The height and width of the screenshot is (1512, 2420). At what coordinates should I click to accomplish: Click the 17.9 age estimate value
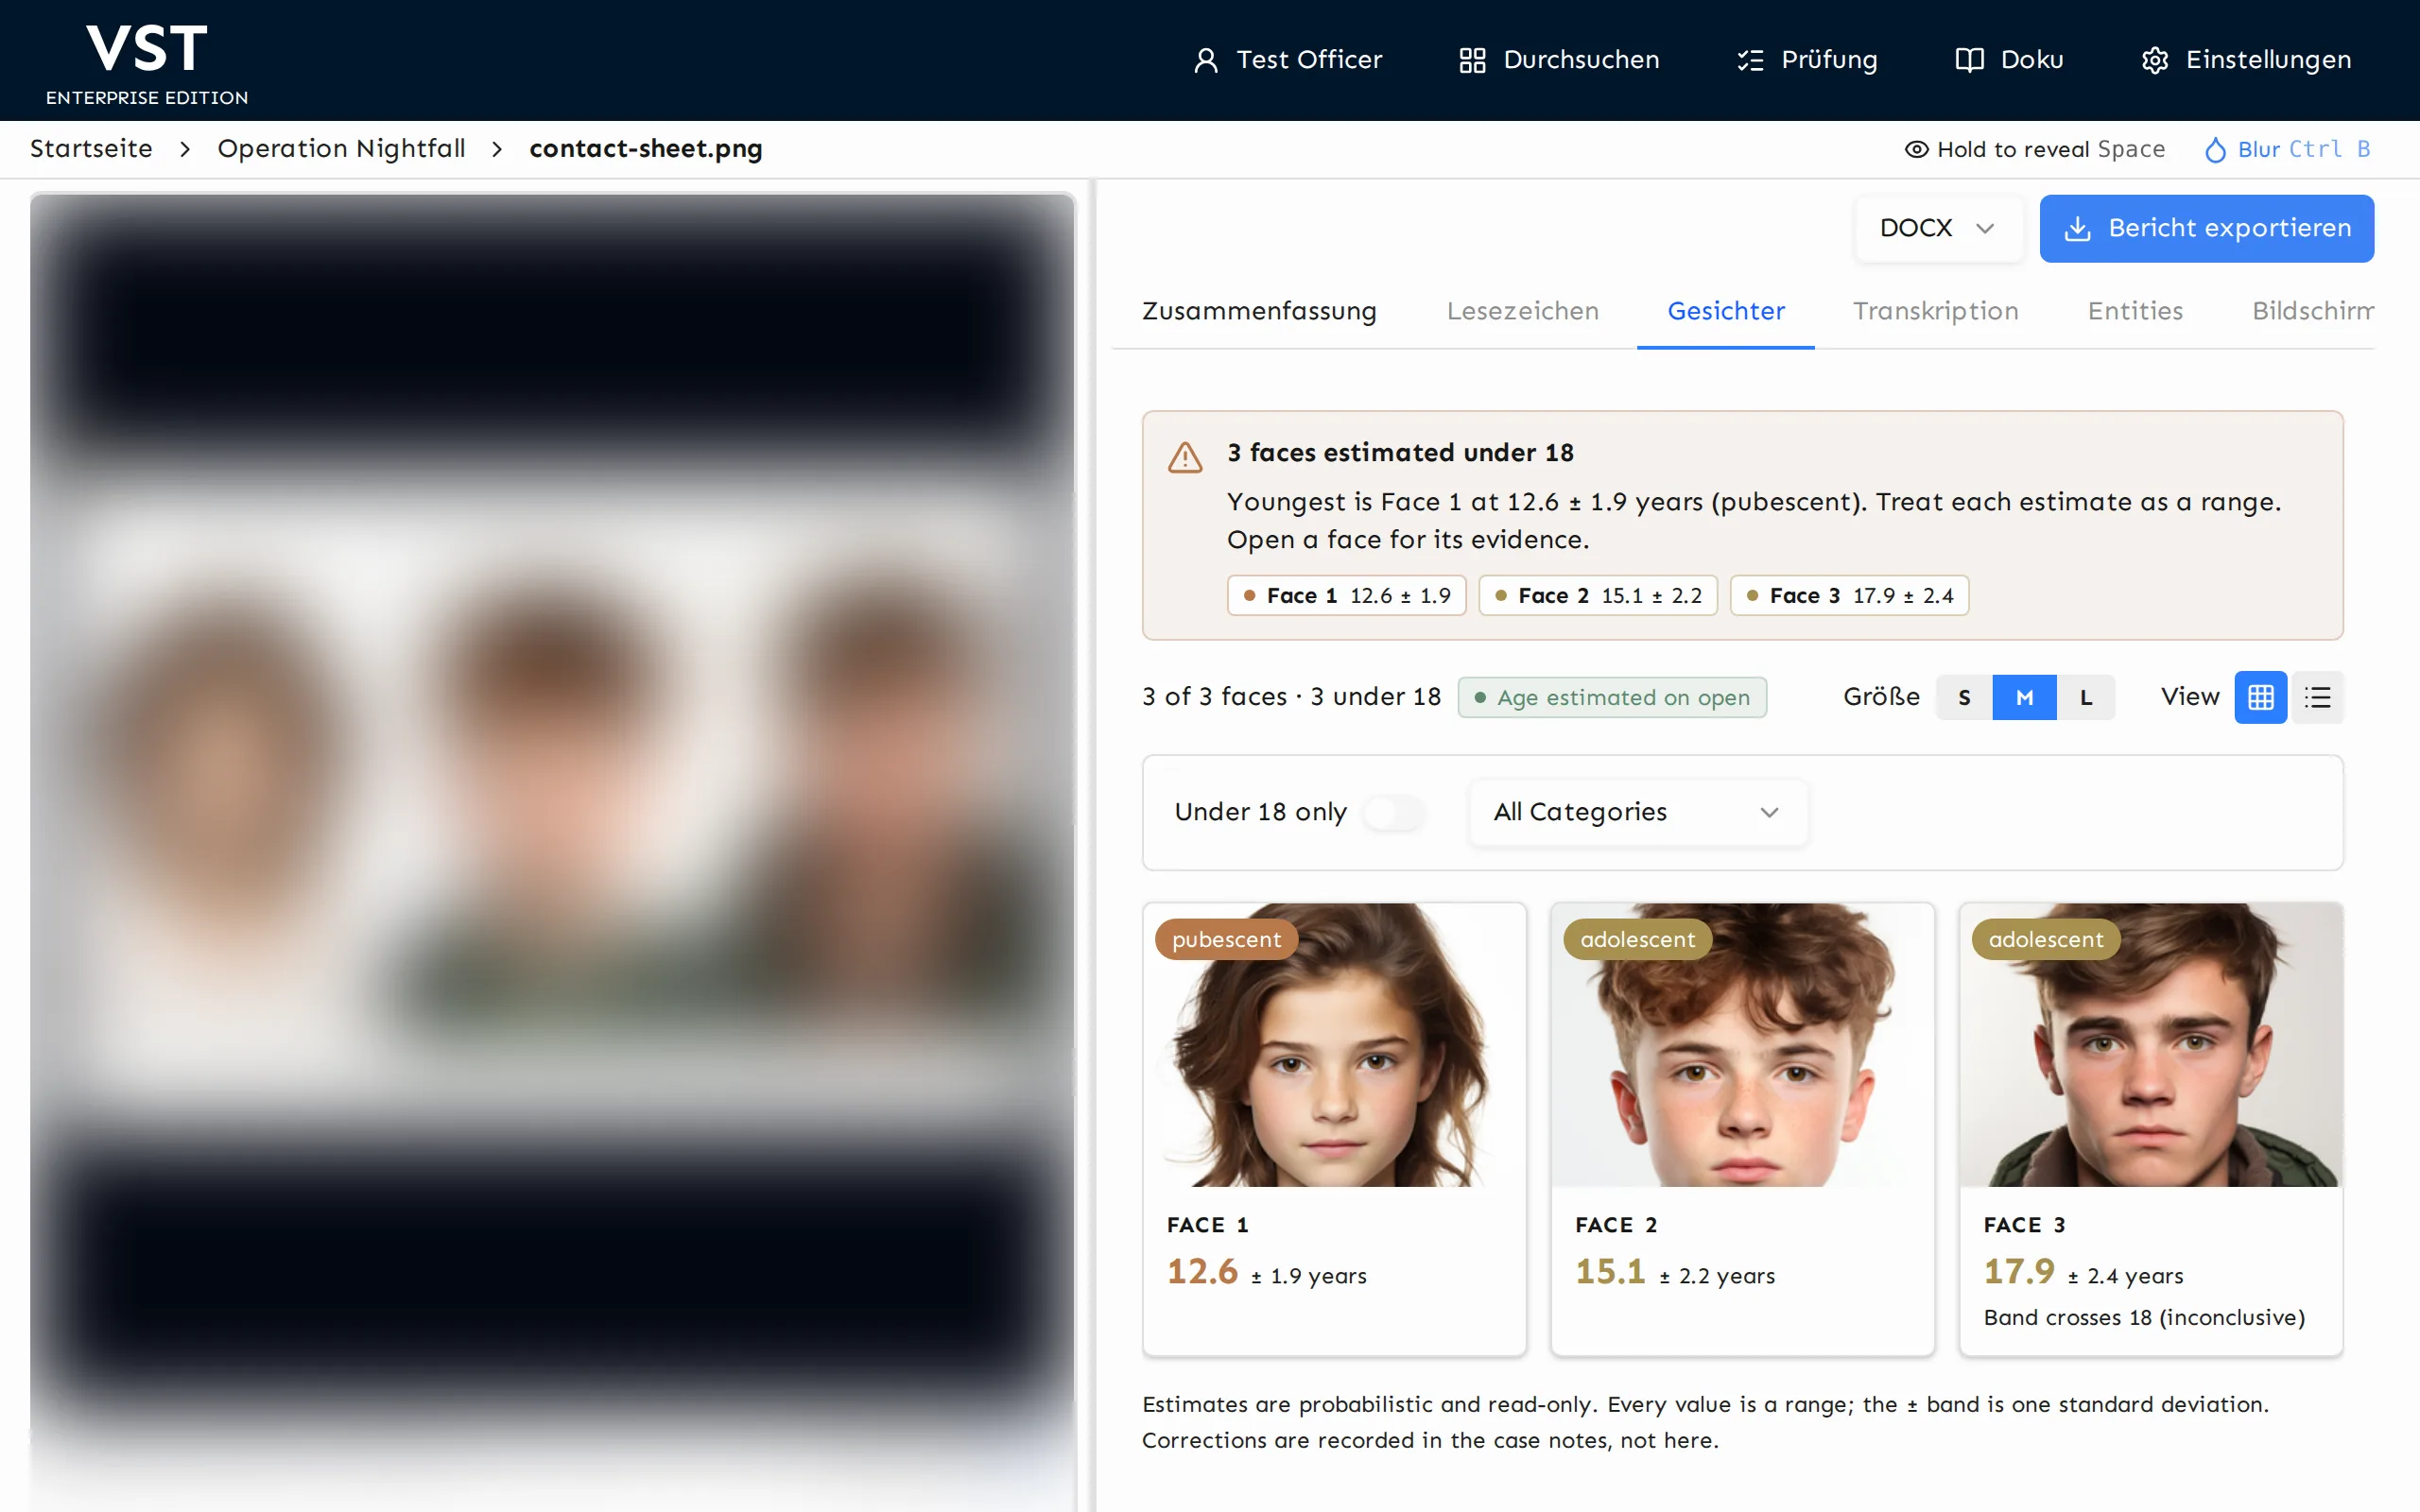(x=2019, y=1271)
